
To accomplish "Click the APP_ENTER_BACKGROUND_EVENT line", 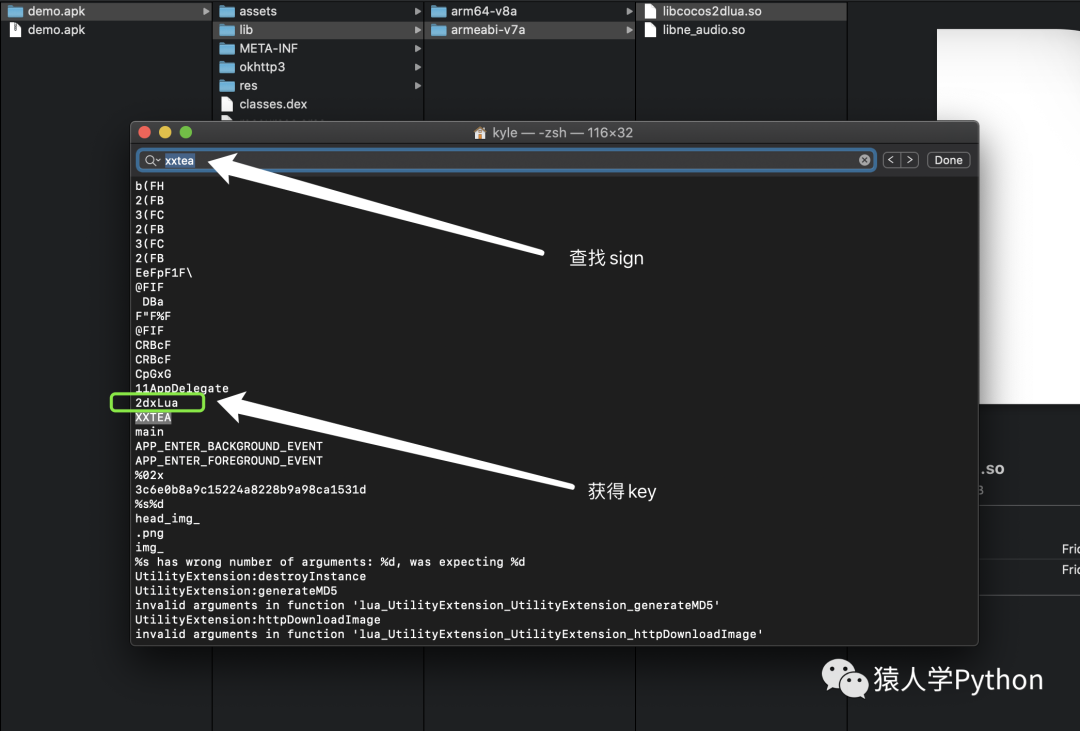I will click(x=229, y=446).
